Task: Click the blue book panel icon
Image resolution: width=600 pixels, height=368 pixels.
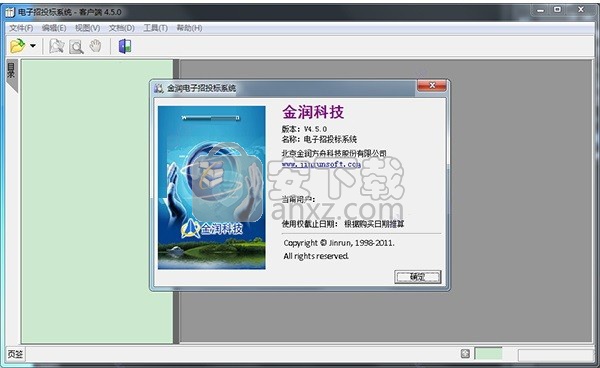Action: pyautogui.click(x=125, y=46)
